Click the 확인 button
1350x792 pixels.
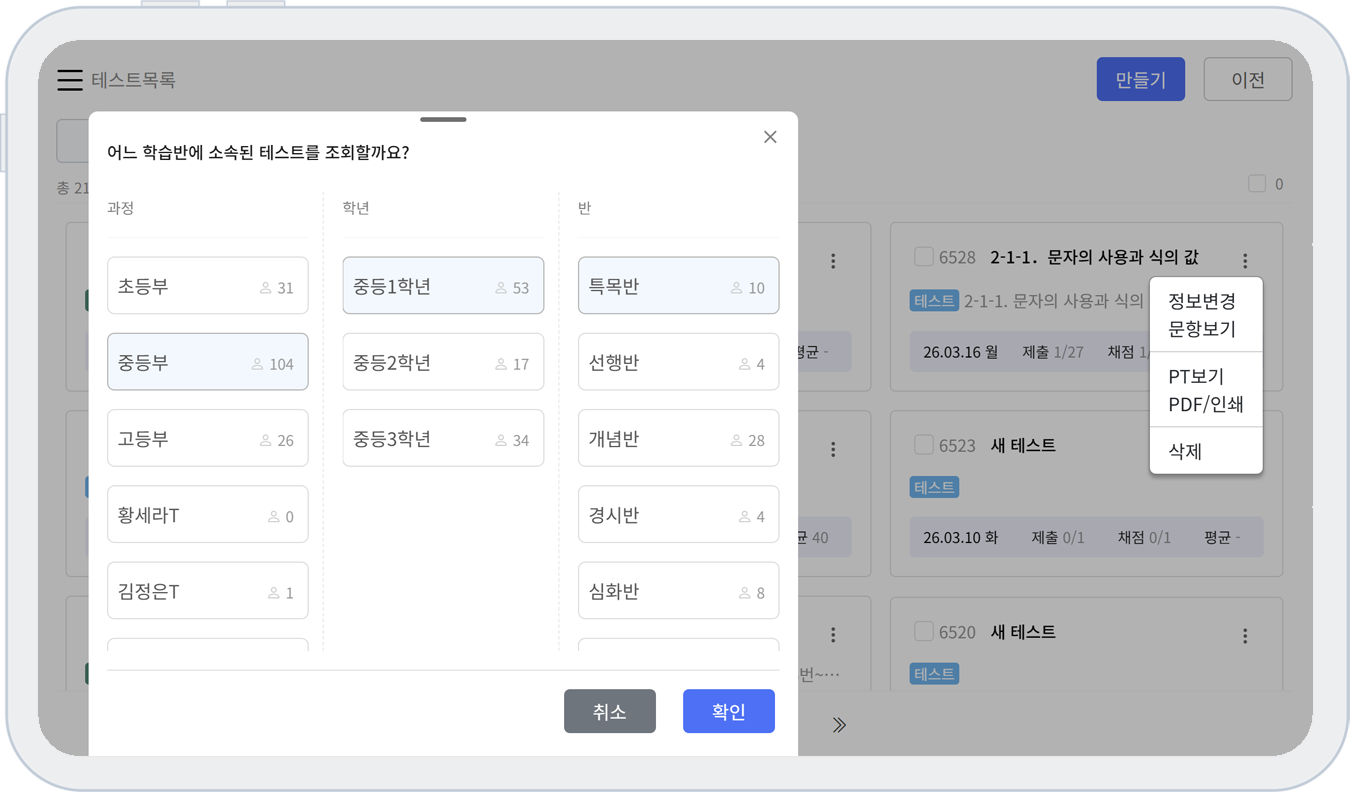(x=728, y=711)
